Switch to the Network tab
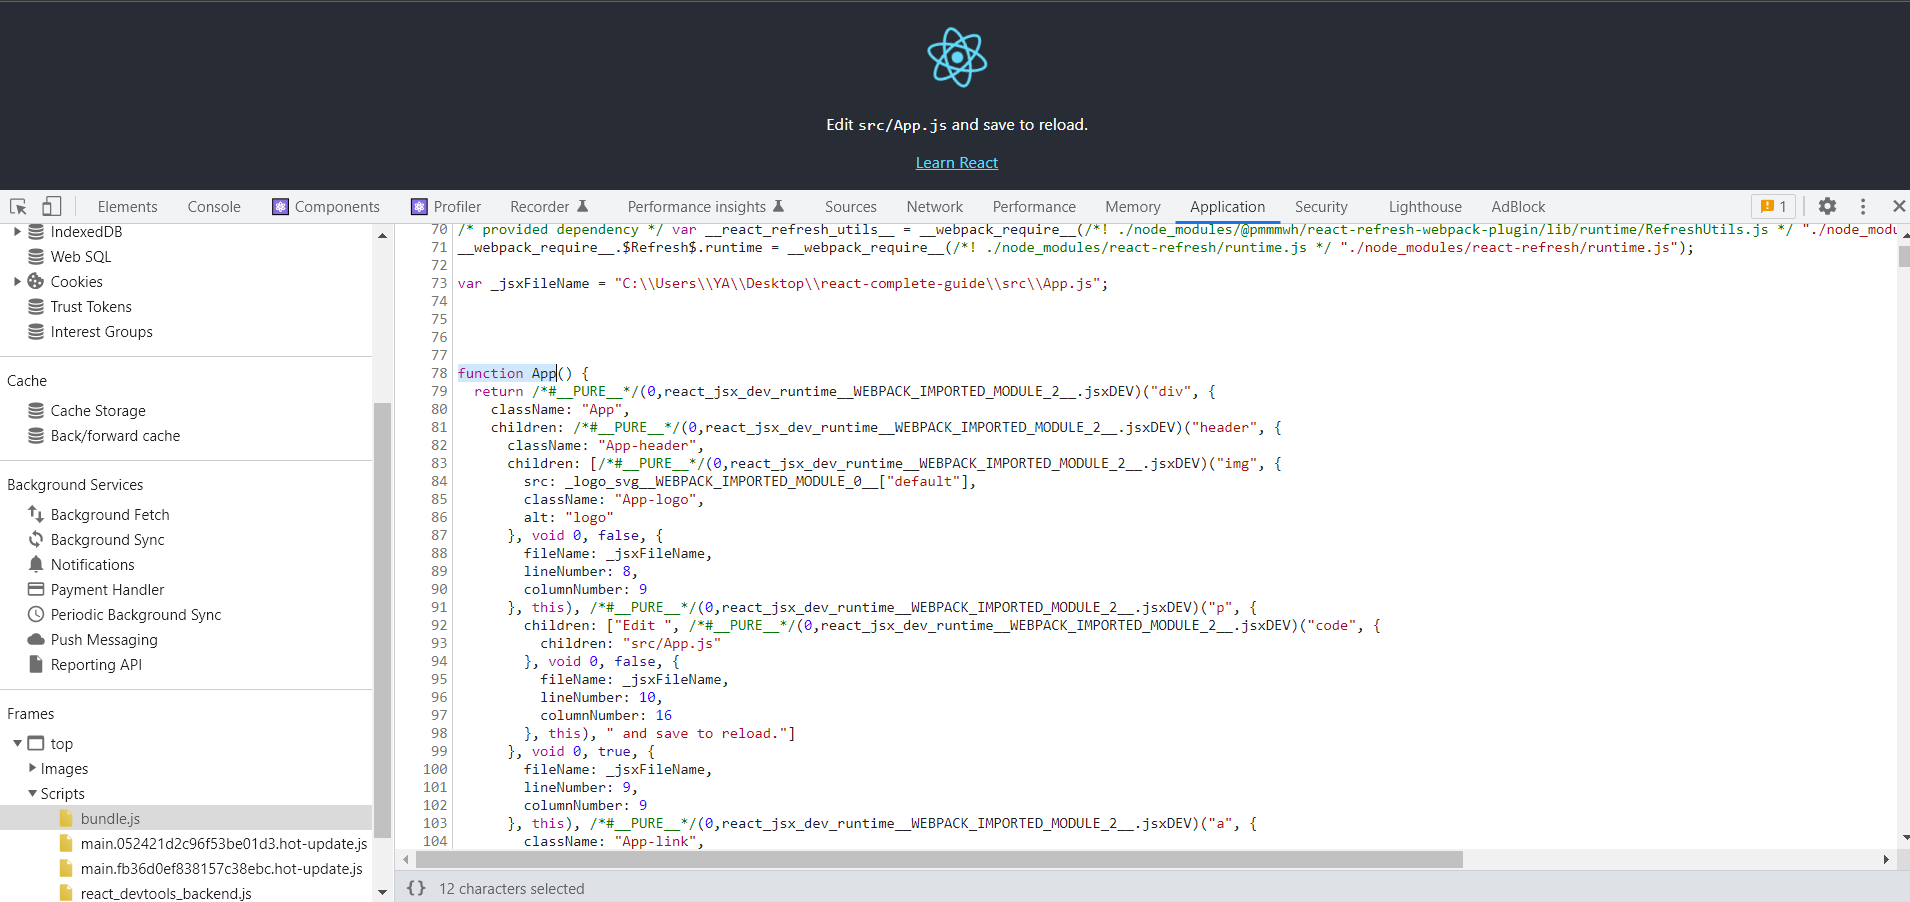Screen dimensions: 1910x902 pos(933,206)
